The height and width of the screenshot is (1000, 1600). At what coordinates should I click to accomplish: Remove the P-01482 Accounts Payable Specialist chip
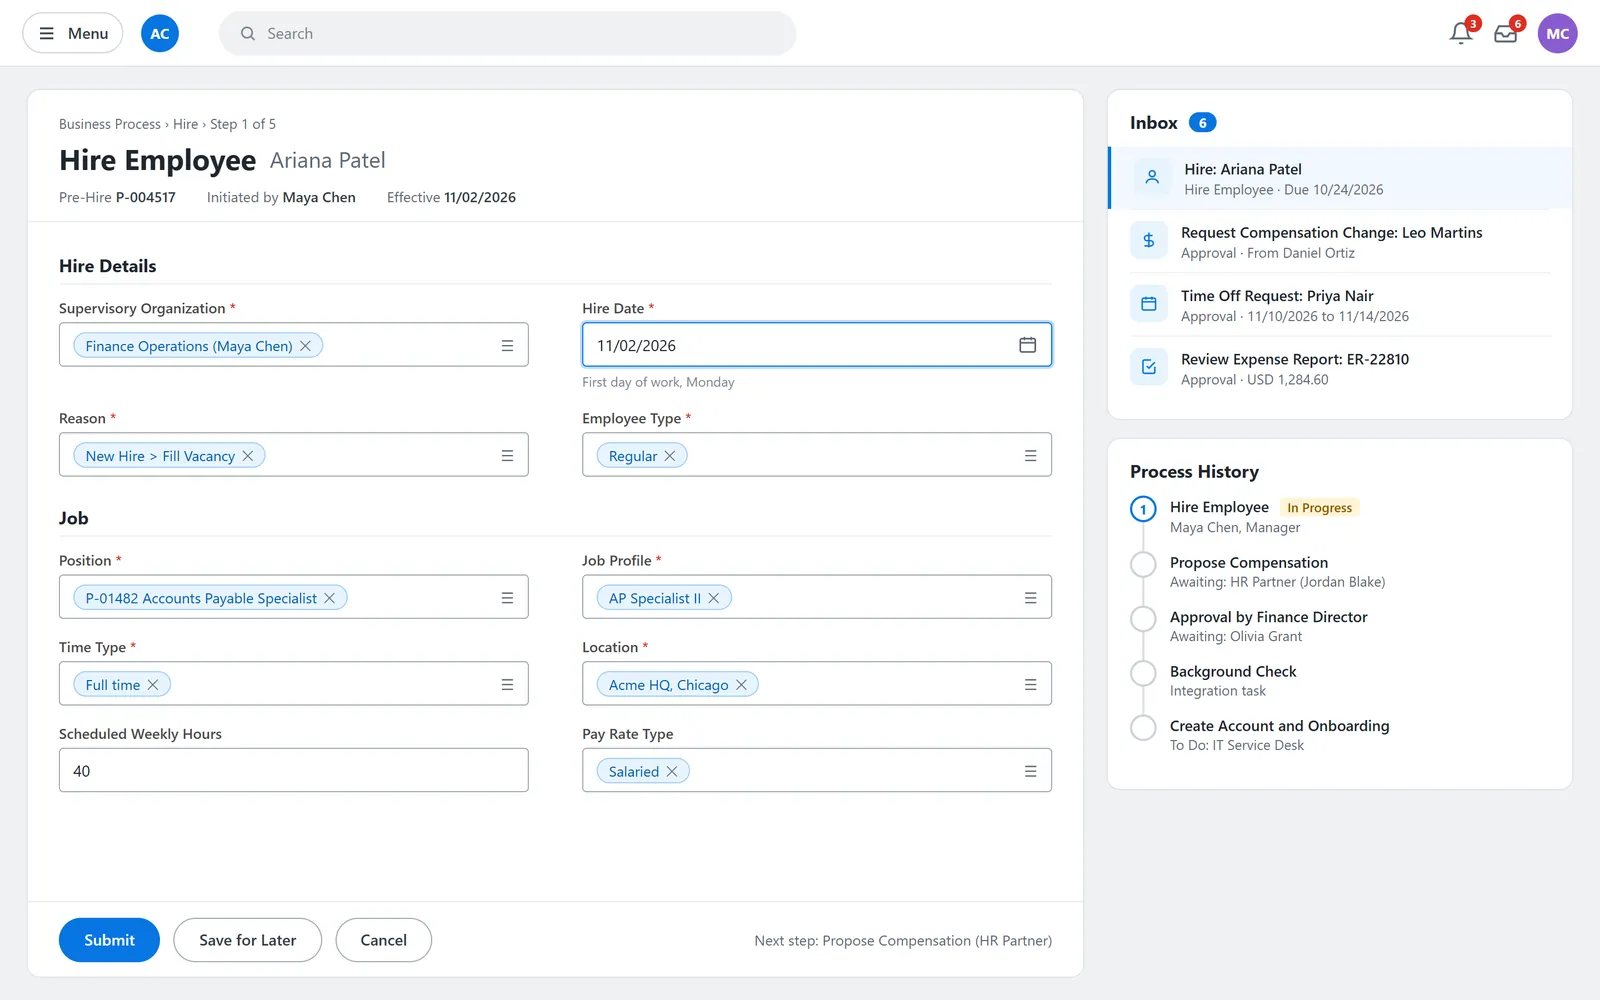click(329, 598)
